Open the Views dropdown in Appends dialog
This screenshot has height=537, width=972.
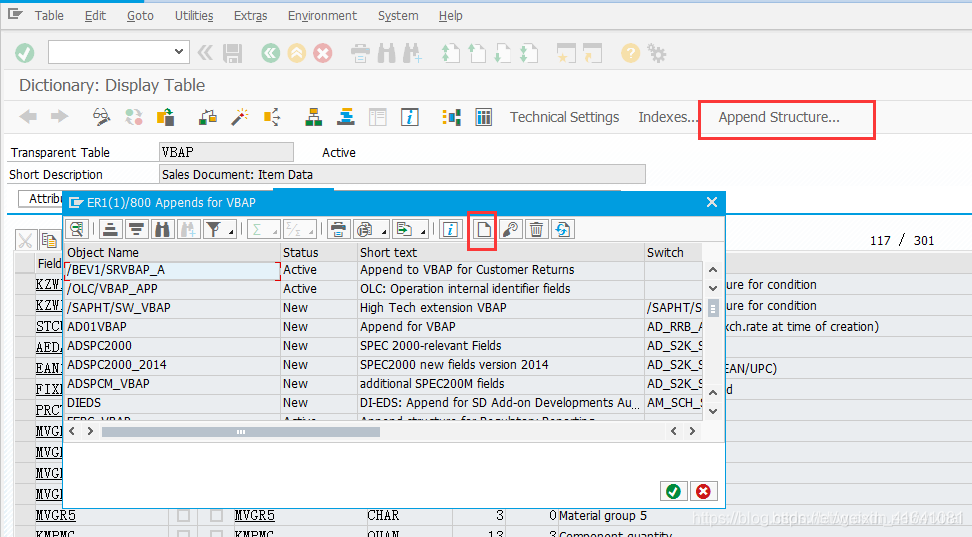pos(370,229)
